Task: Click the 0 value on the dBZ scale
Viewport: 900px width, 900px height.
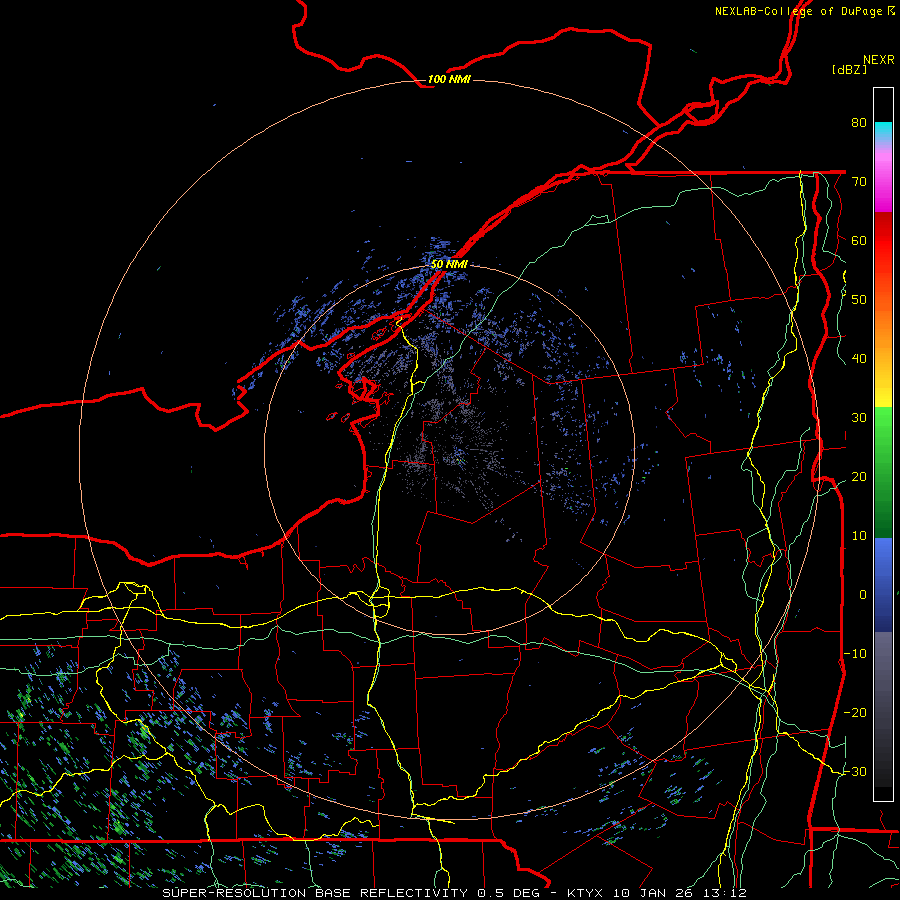Action: 863,595
